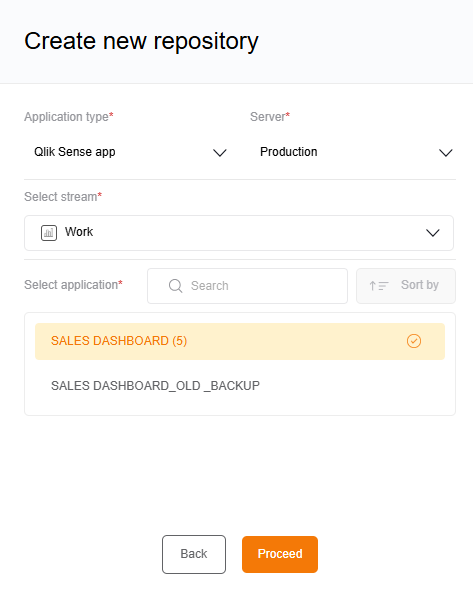Continue with the orange Proceed button

tap(280, 554)
